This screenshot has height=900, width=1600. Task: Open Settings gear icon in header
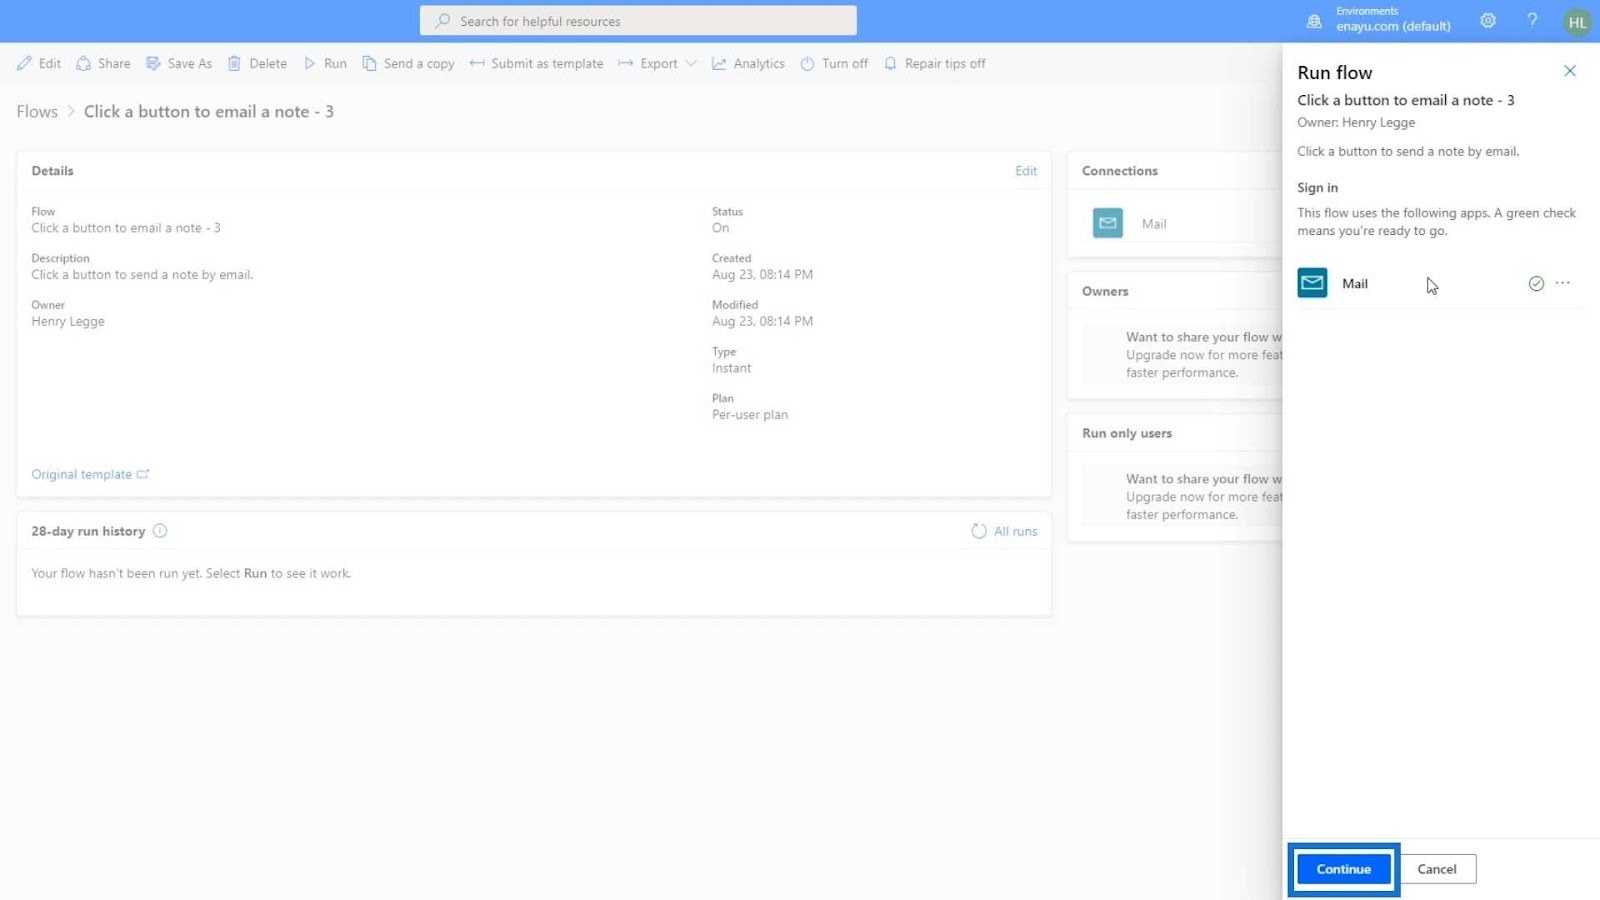pyautogui.click(x=1488, y=21)
